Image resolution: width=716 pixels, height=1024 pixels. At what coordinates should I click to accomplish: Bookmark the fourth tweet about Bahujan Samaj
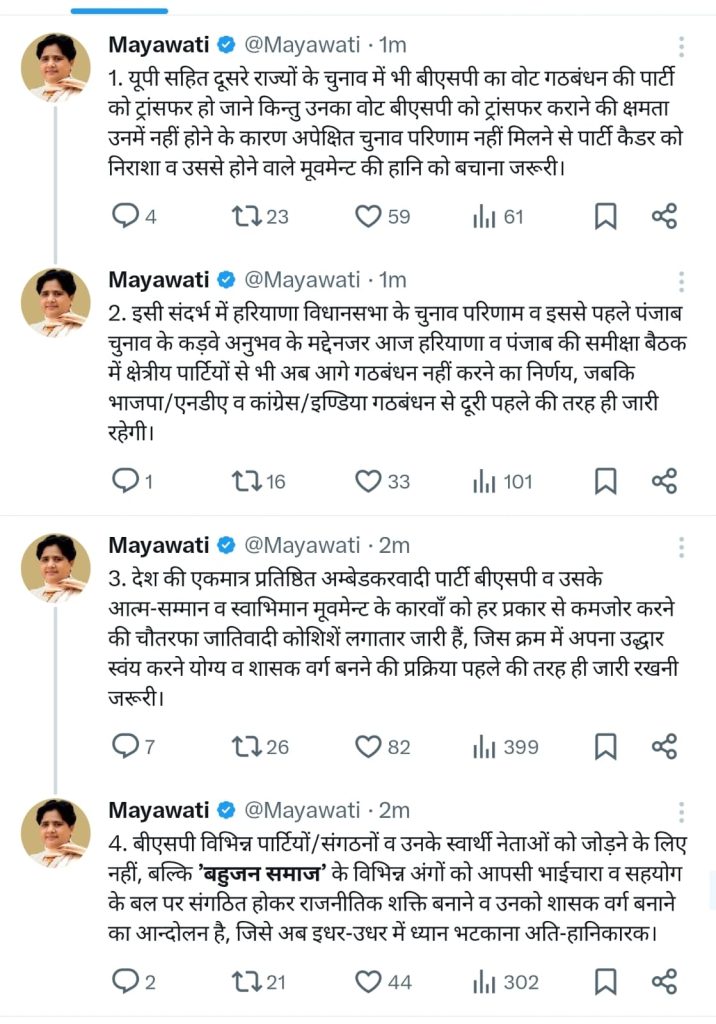(x=605, y=981)
